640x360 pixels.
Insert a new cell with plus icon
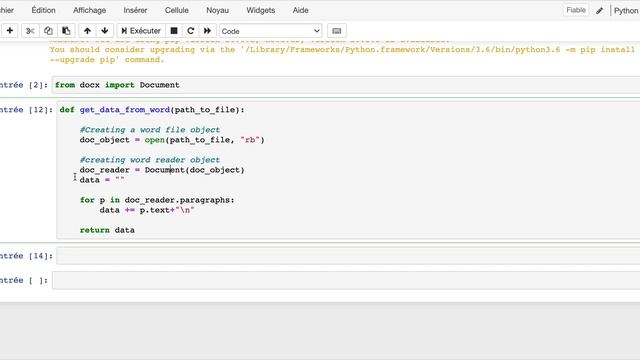point(10,31)
